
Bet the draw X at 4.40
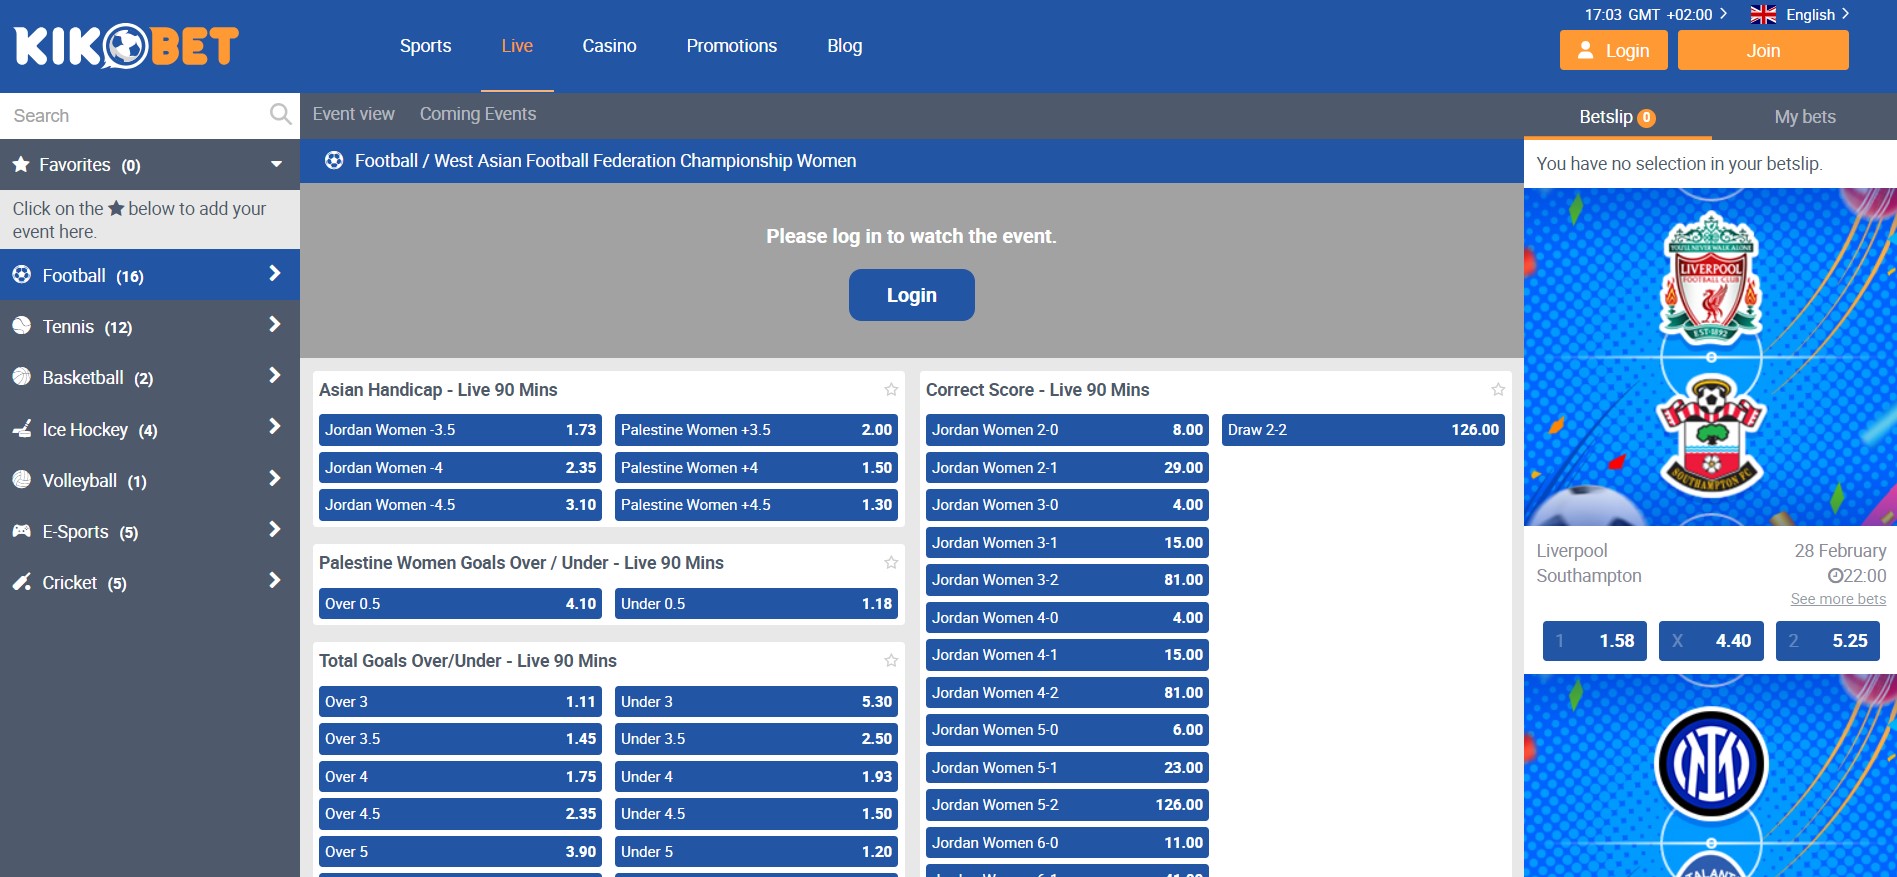(x=1711, y=641)
